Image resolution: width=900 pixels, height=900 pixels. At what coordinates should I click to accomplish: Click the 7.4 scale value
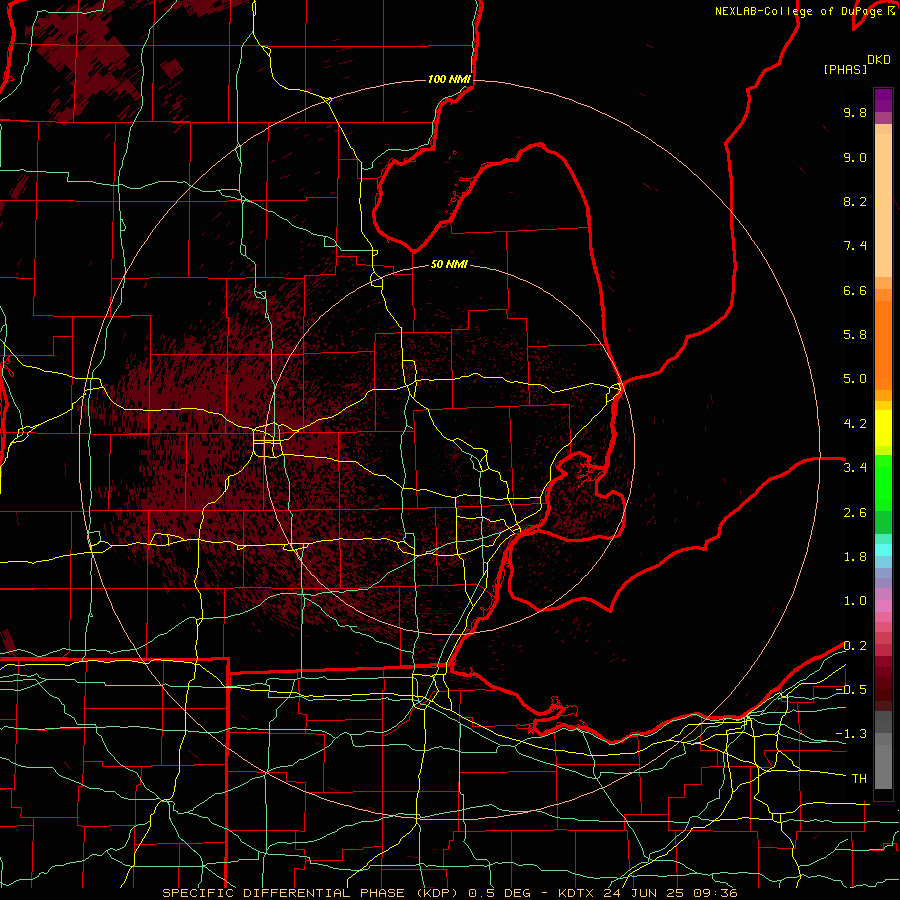pyautogui.click(x=855, y=246)
